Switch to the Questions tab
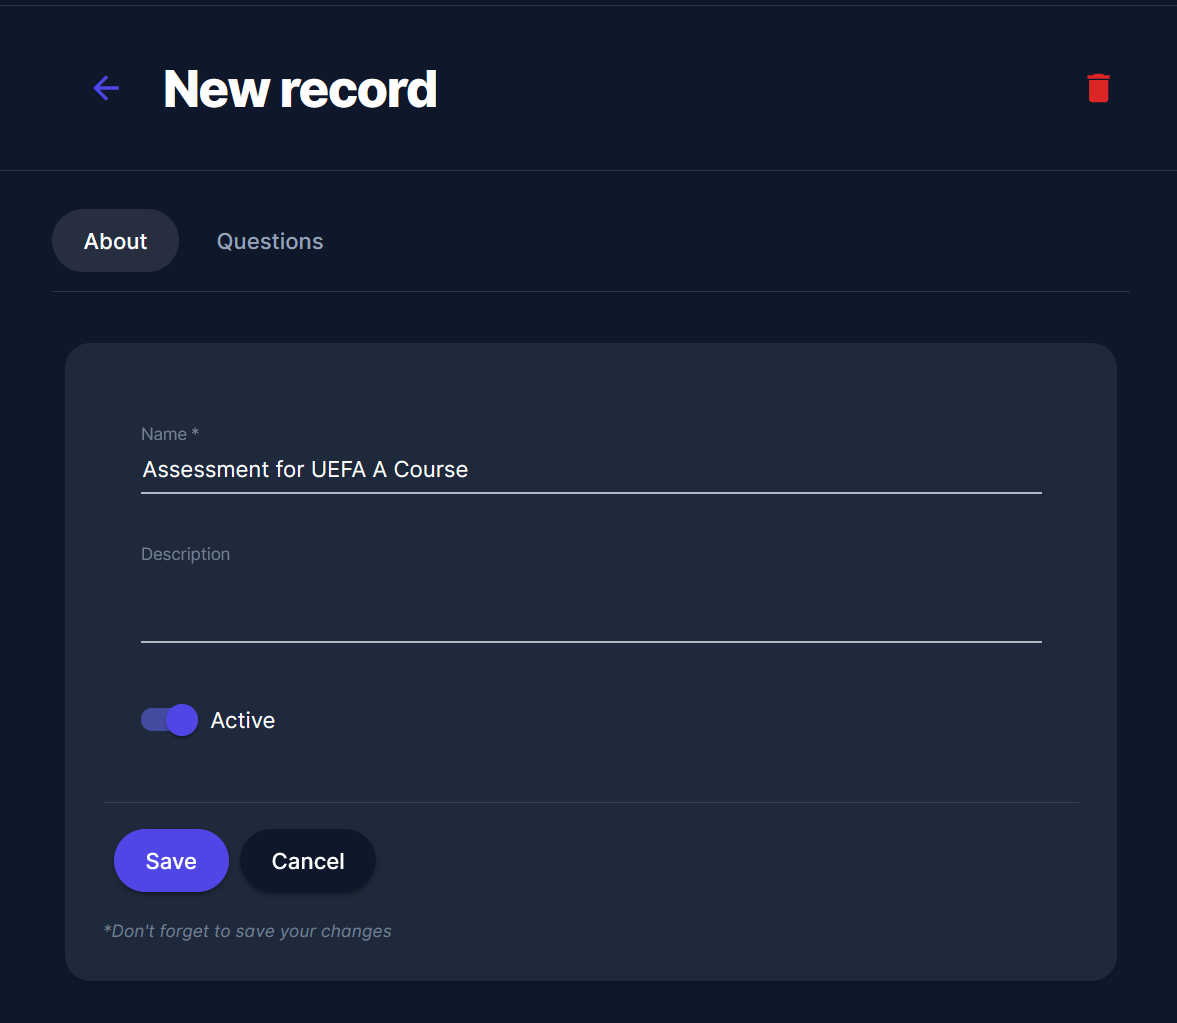The height and width of the screenshot is (1023, 1177). click(270, 241)
